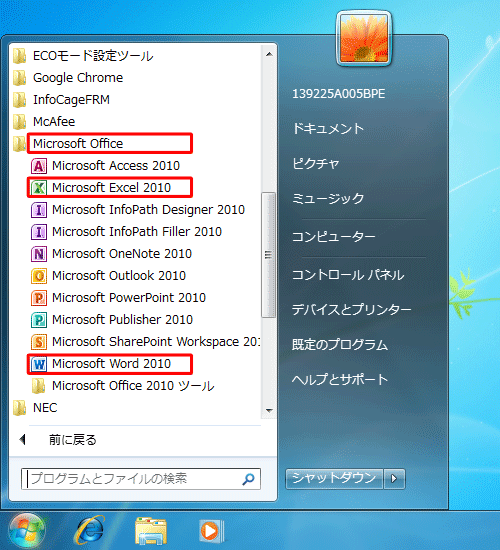Click the Publisher 2010 icon
The width and height of the screenshot is (500, 550).
pos(39,320)
